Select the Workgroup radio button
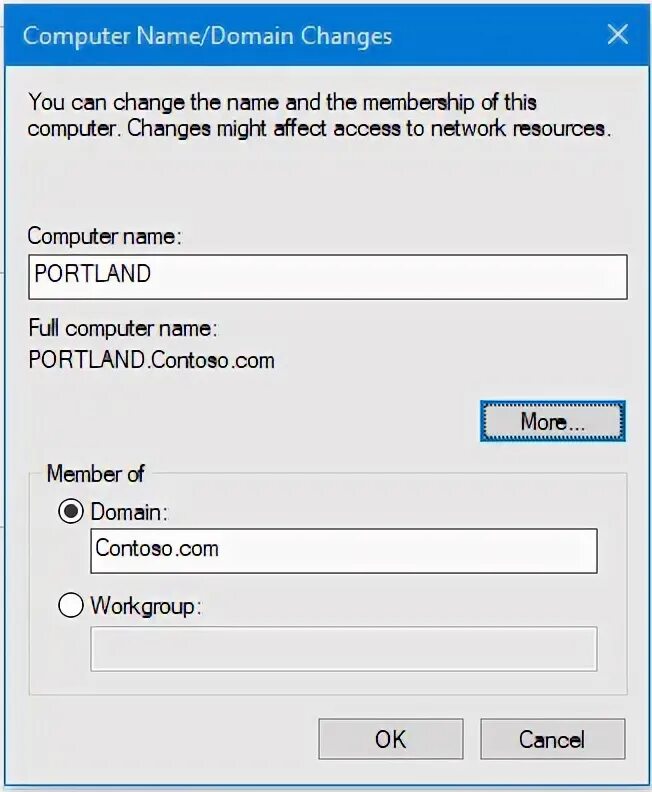Image resolution: width=652 pixels, height=792 pixels. (71, 605)
